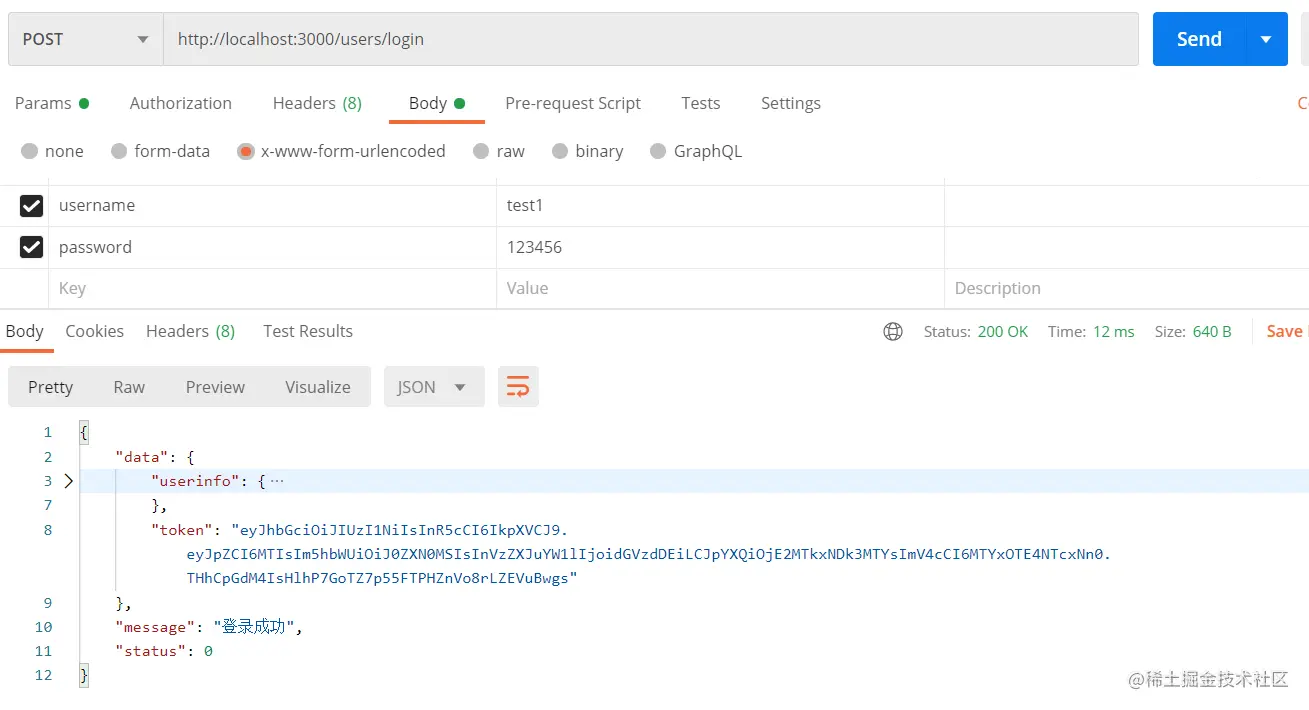Uncheck the username row checkbox
The height and width of the screenshot is (710, 1309).
coord(32,206)
